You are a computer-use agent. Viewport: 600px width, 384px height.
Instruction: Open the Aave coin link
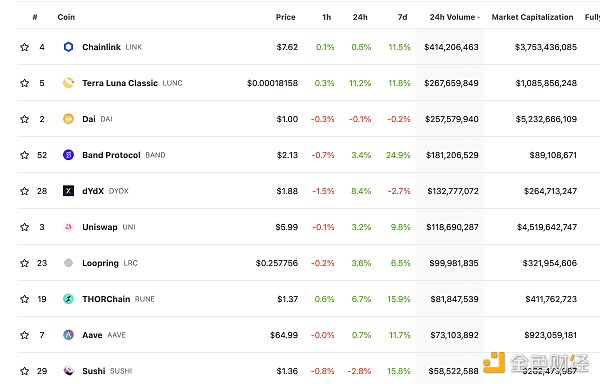(x=92, y=335)
